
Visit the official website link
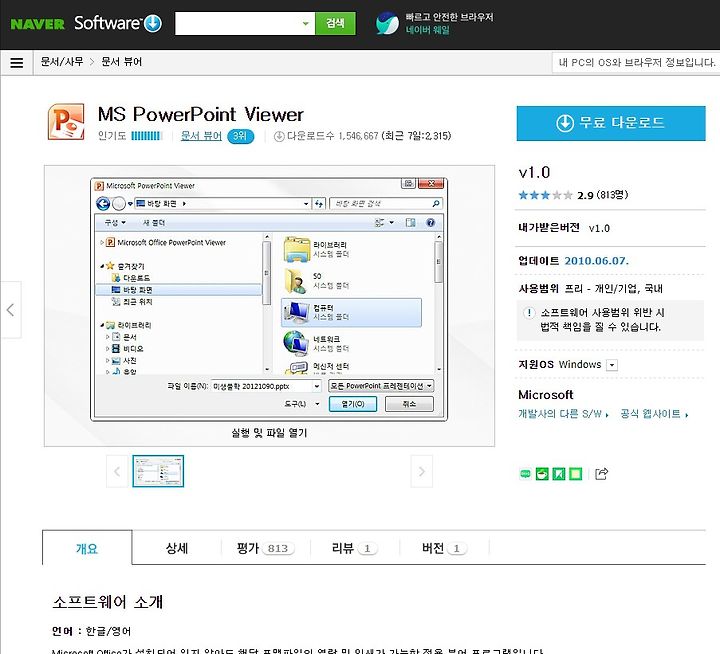click(x=654, y=414)
